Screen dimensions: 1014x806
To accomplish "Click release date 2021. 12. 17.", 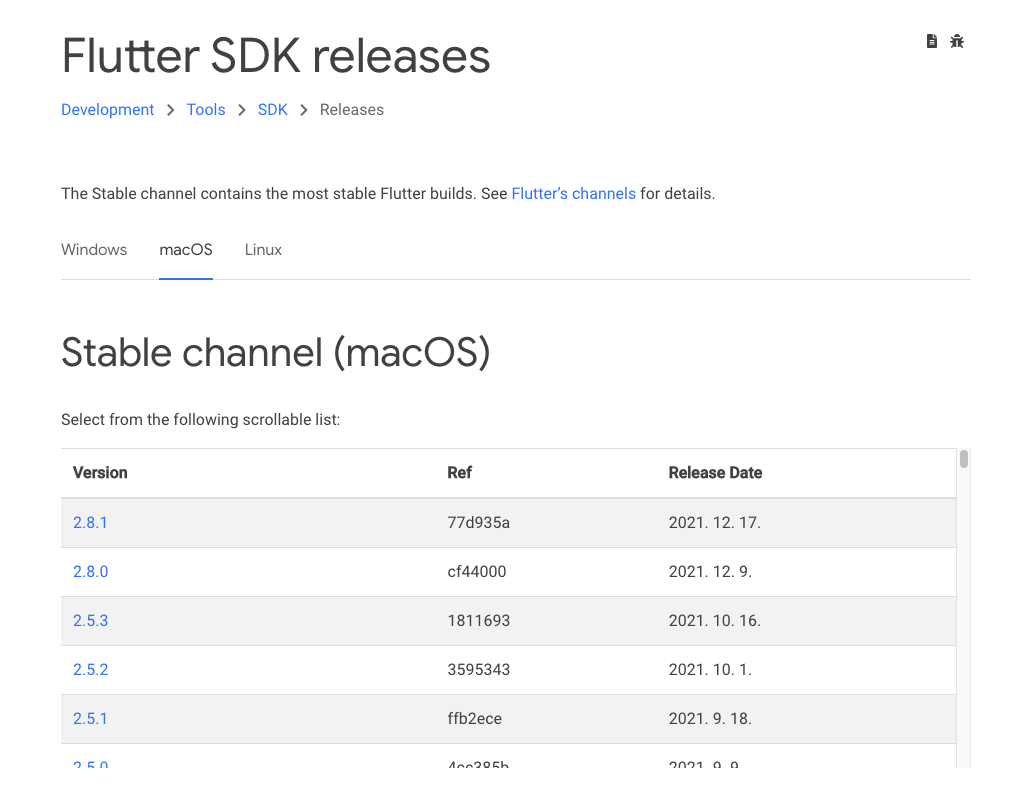I will pos(715,523).
